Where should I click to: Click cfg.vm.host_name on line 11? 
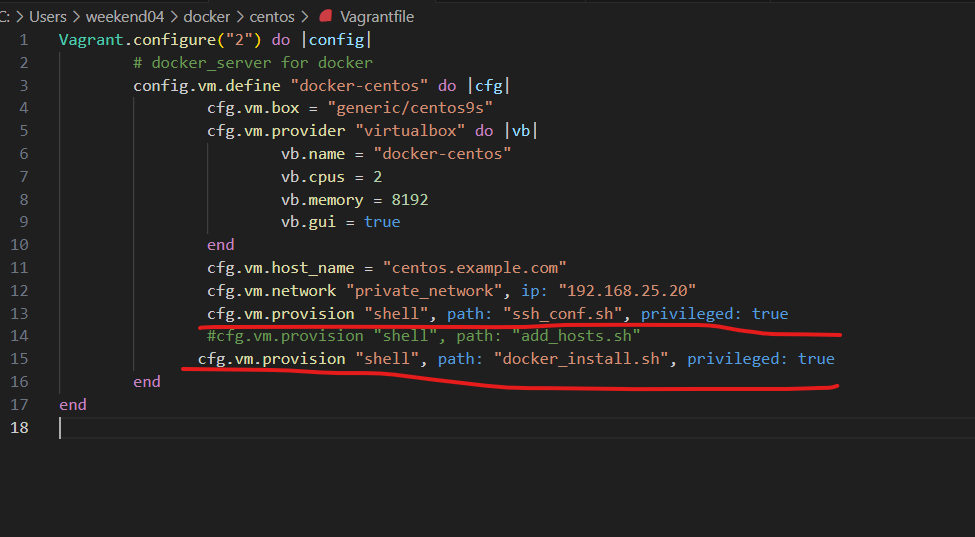(280, 268)
